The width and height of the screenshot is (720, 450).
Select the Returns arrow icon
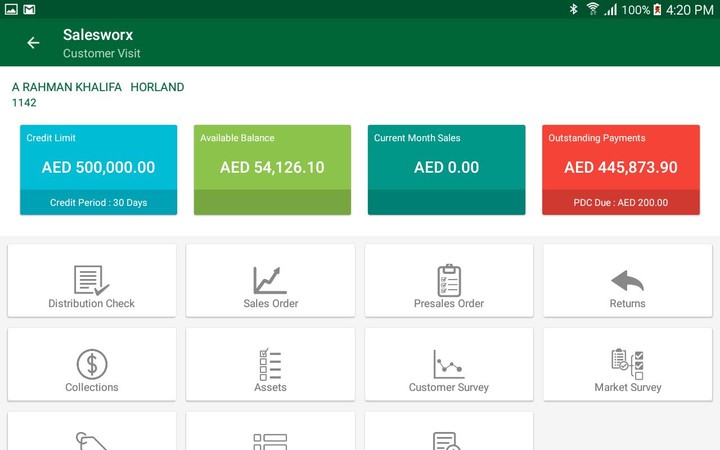click(x=627, y=280)
